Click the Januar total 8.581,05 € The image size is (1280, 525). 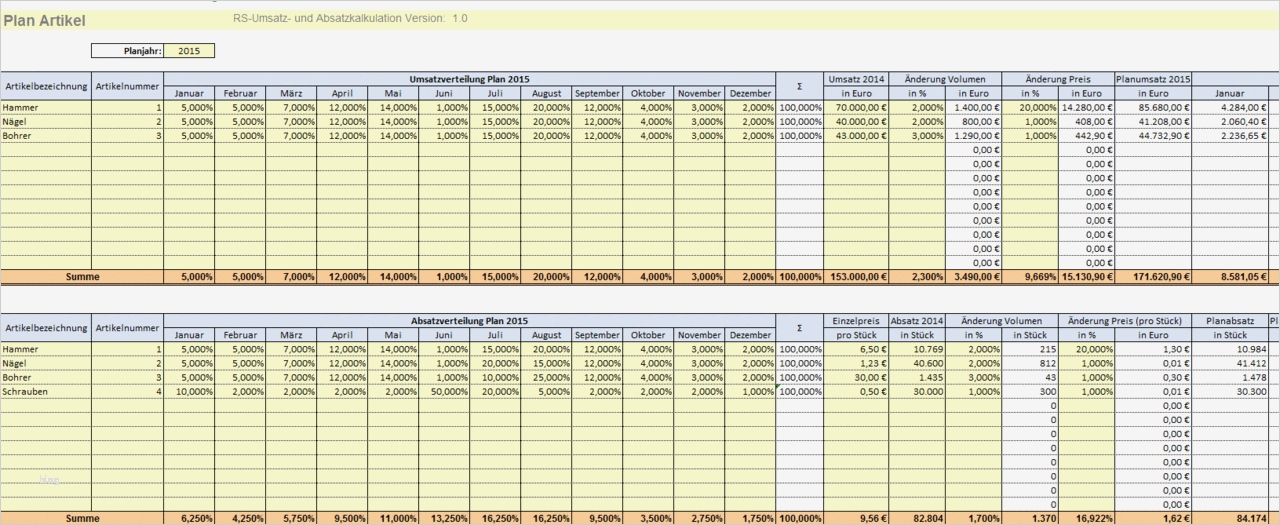tap(1230, 276)
